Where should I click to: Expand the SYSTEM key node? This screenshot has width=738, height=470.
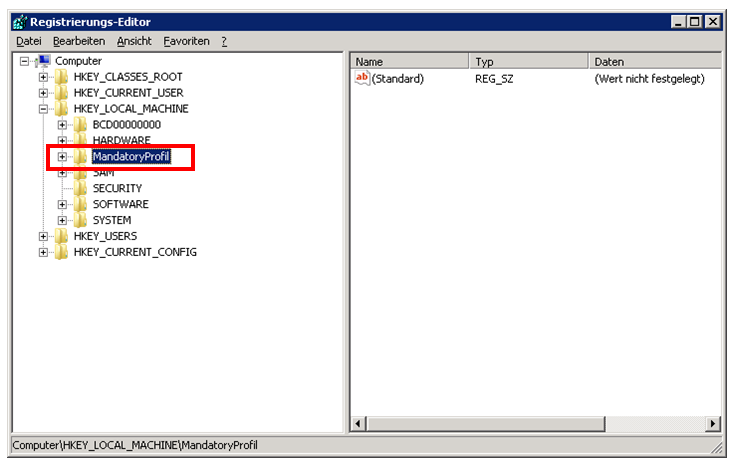pyautogui.click(x=62, y=220)
